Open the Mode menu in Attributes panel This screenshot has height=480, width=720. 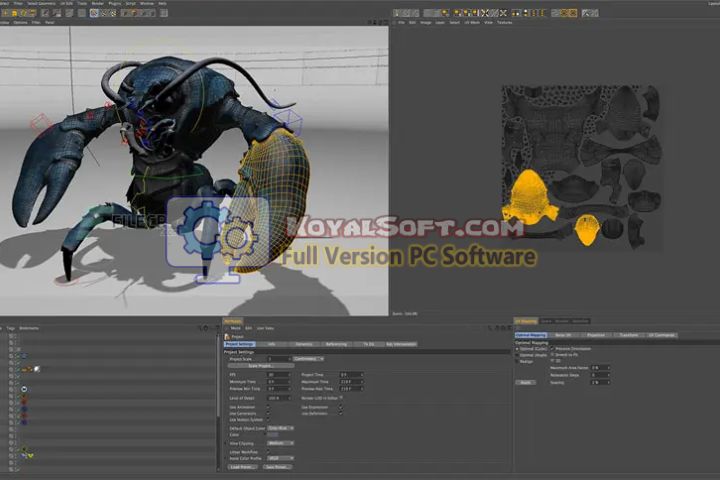(235, 328)
